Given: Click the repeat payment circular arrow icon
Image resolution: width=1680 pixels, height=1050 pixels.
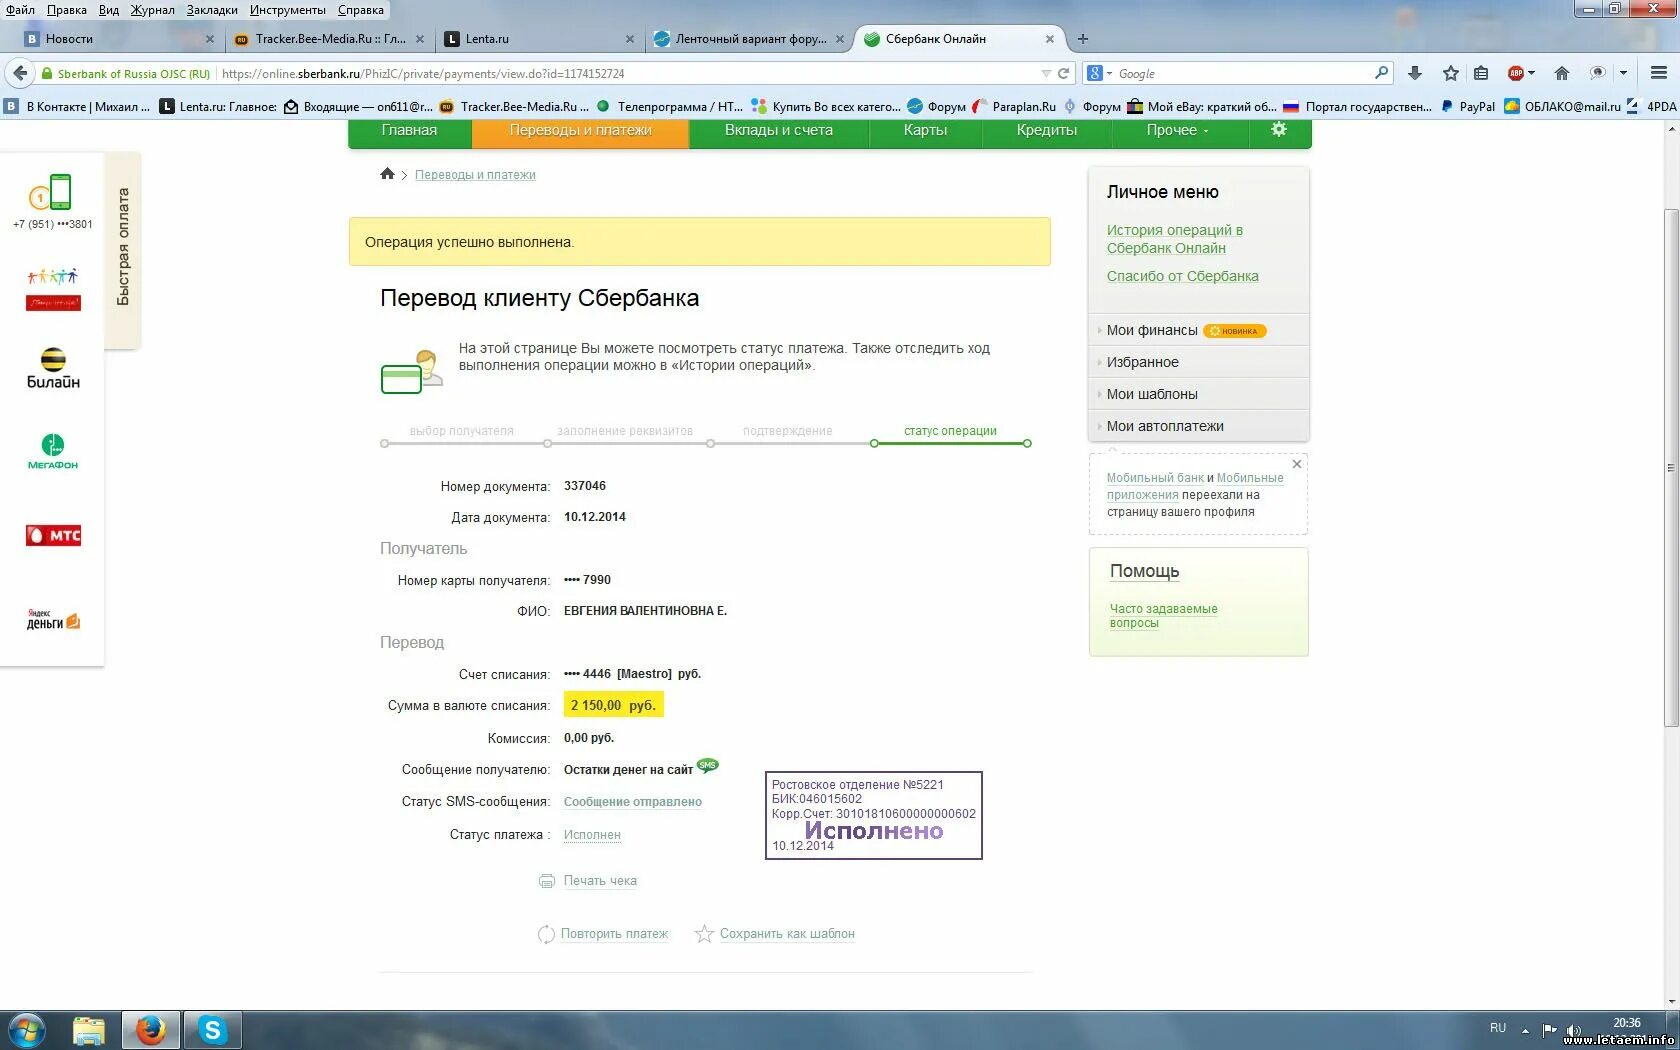Looking at the screenshot, I should click(546, 934).
